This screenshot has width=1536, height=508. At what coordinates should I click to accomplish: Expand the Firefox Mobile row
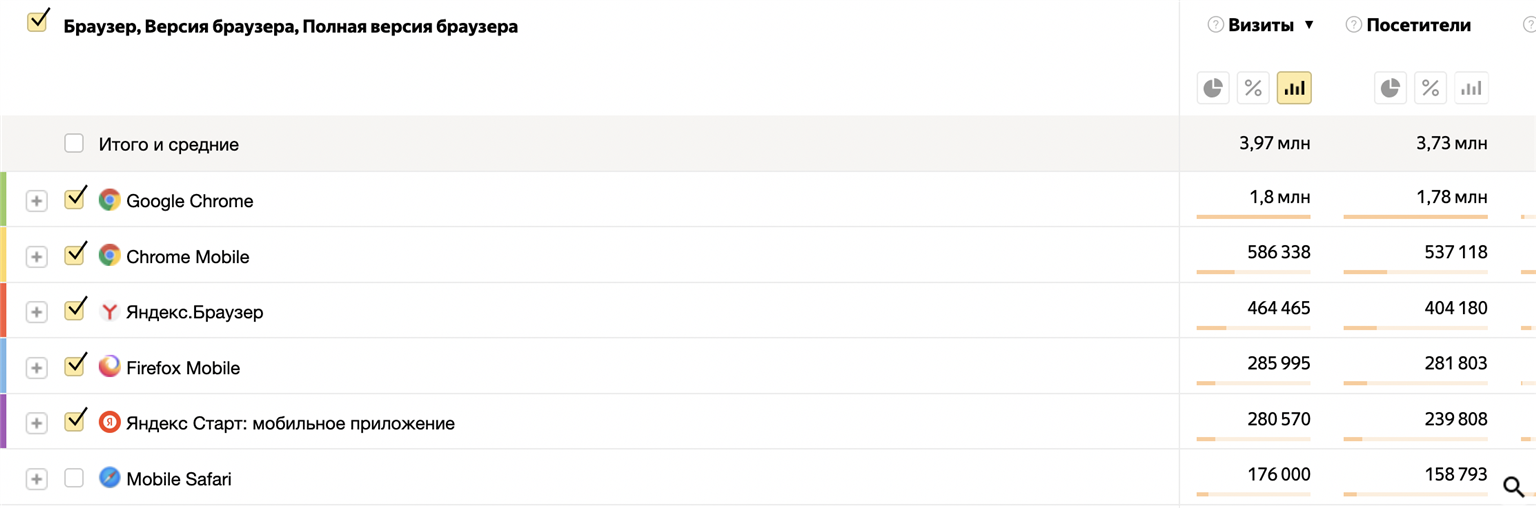point(36,368)
